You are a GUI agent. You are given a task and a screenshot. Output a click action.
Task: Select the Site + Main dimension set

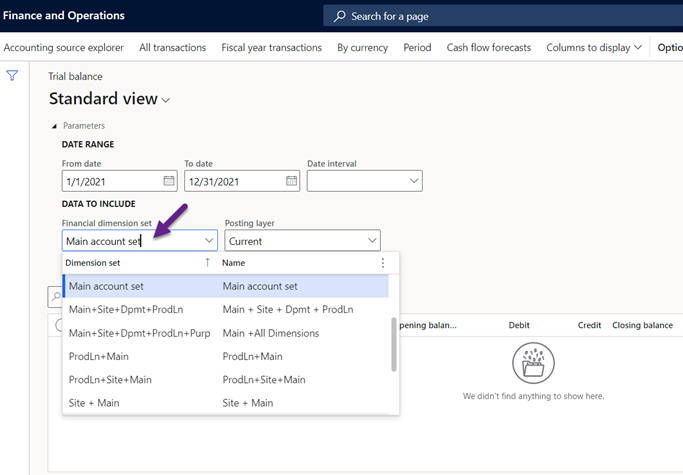94,403
